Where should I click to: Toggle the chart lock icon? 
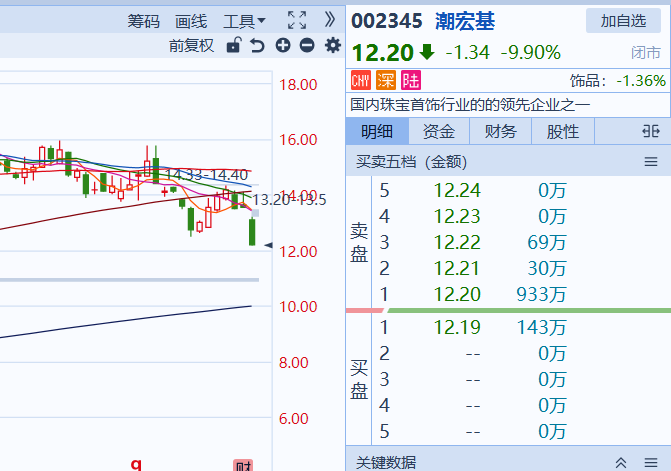click(233, 45)
